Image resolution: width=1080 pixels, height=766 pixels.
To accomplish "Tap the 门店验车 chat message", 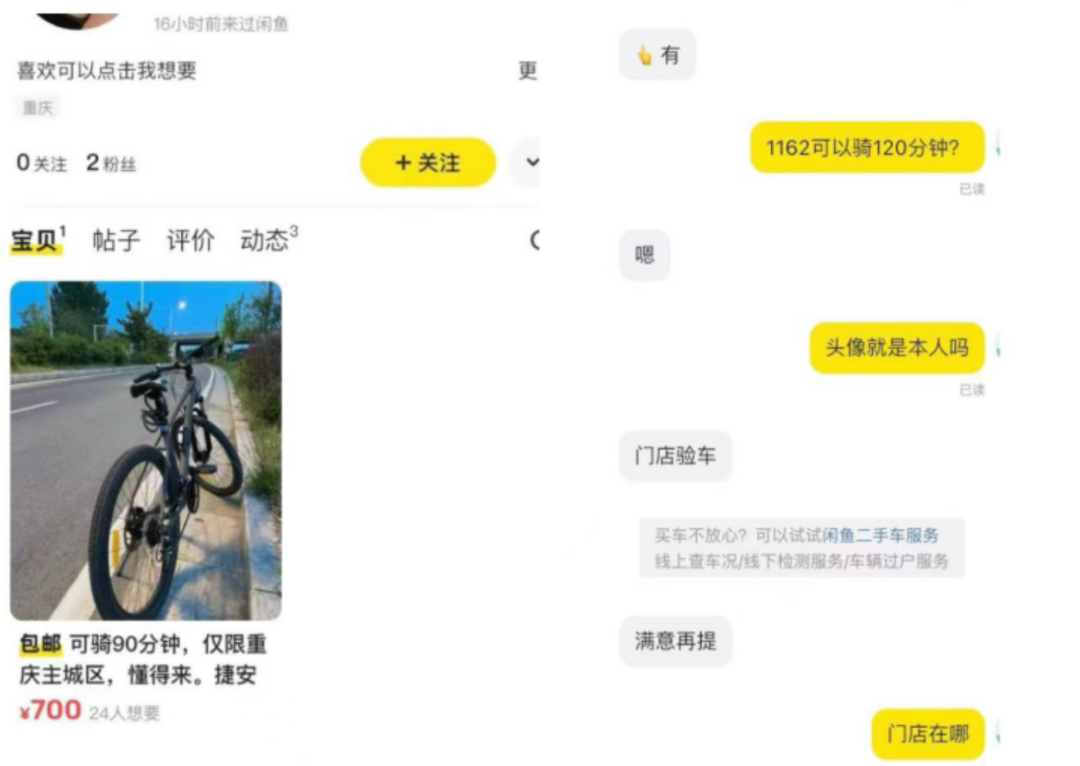I will click(x=675, y=455).
